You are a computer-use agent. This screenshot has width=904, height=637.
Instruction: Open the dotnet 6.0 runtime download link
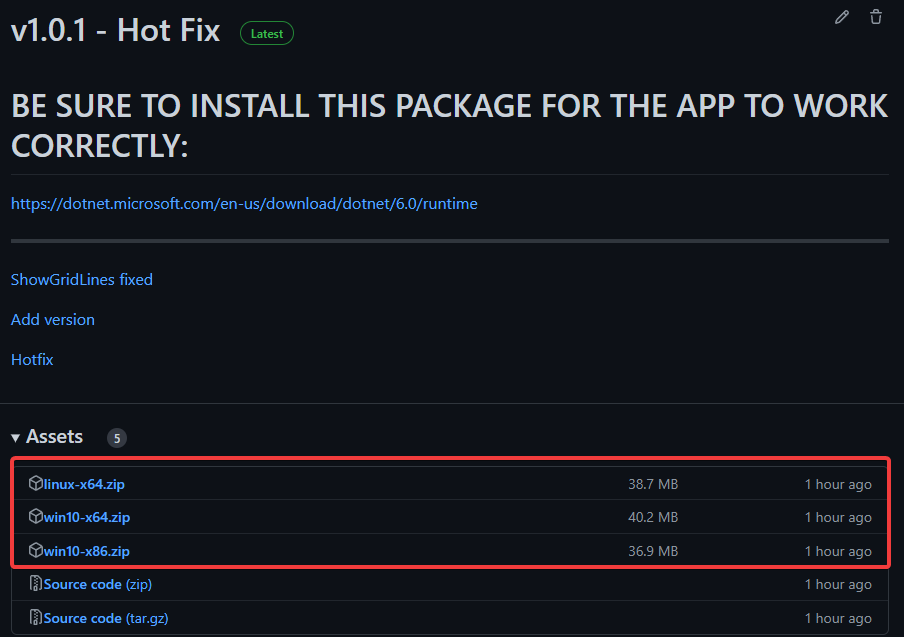[x=244, y=204]
